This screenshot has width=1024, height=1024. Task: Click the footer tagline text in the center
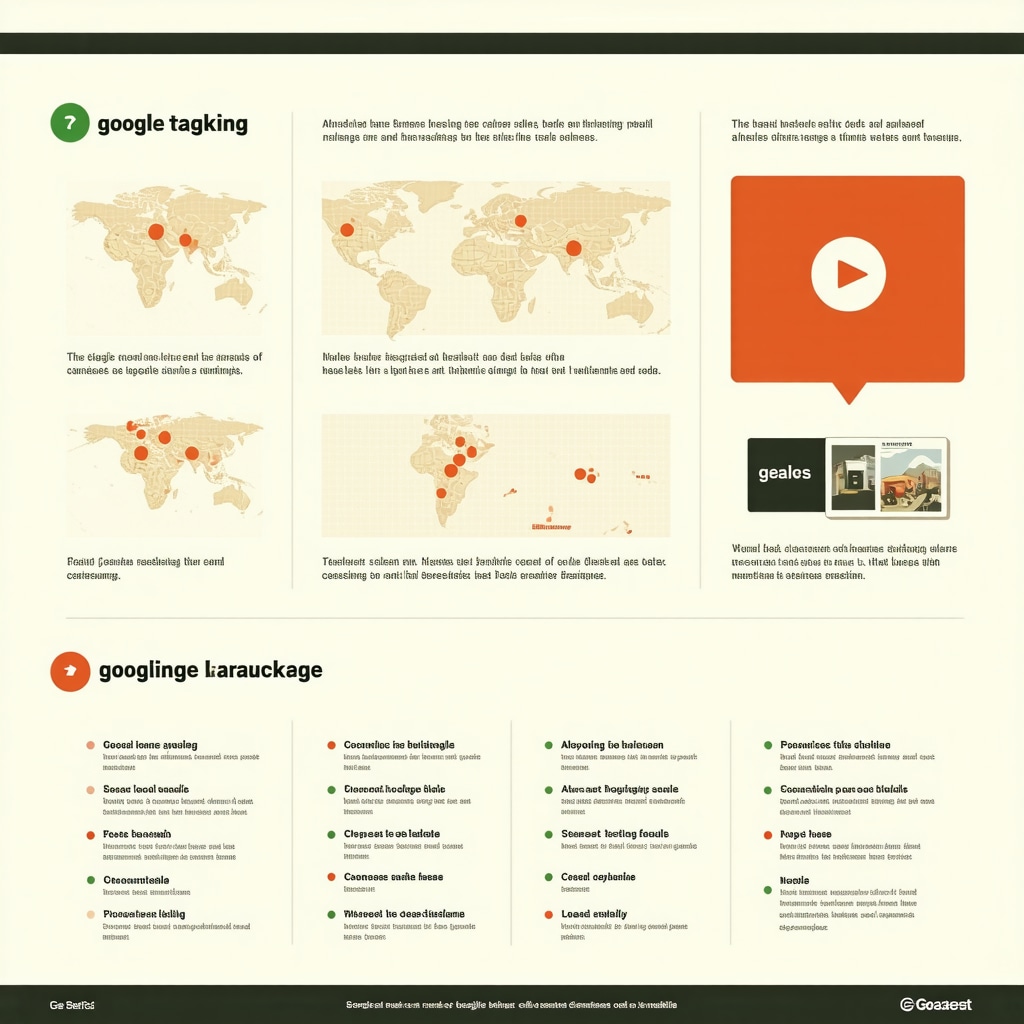pyautogui.click(x=511, y=1005)
